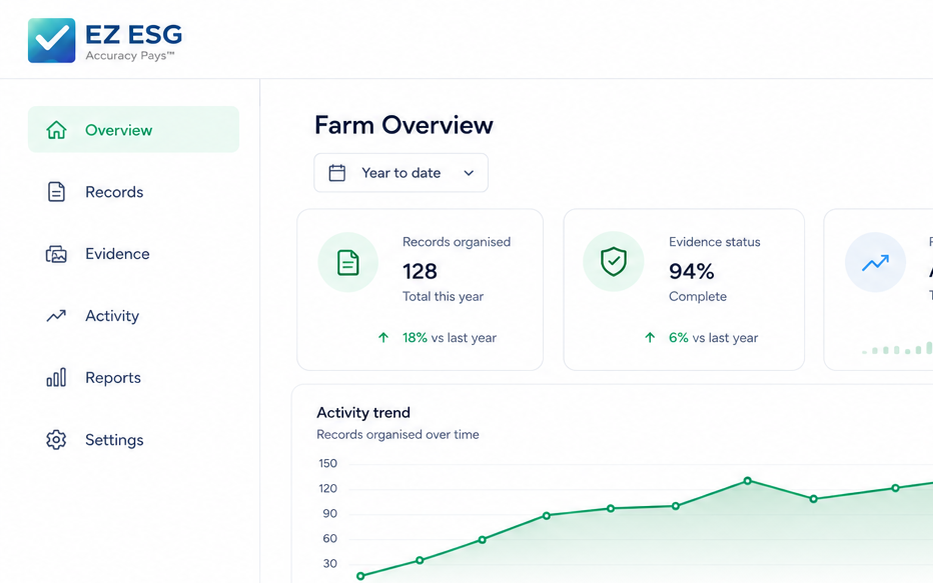The image size is (933, 583).
Task: Open the Overview menu item
Action: pyautogui.click(x=133, y=130)
